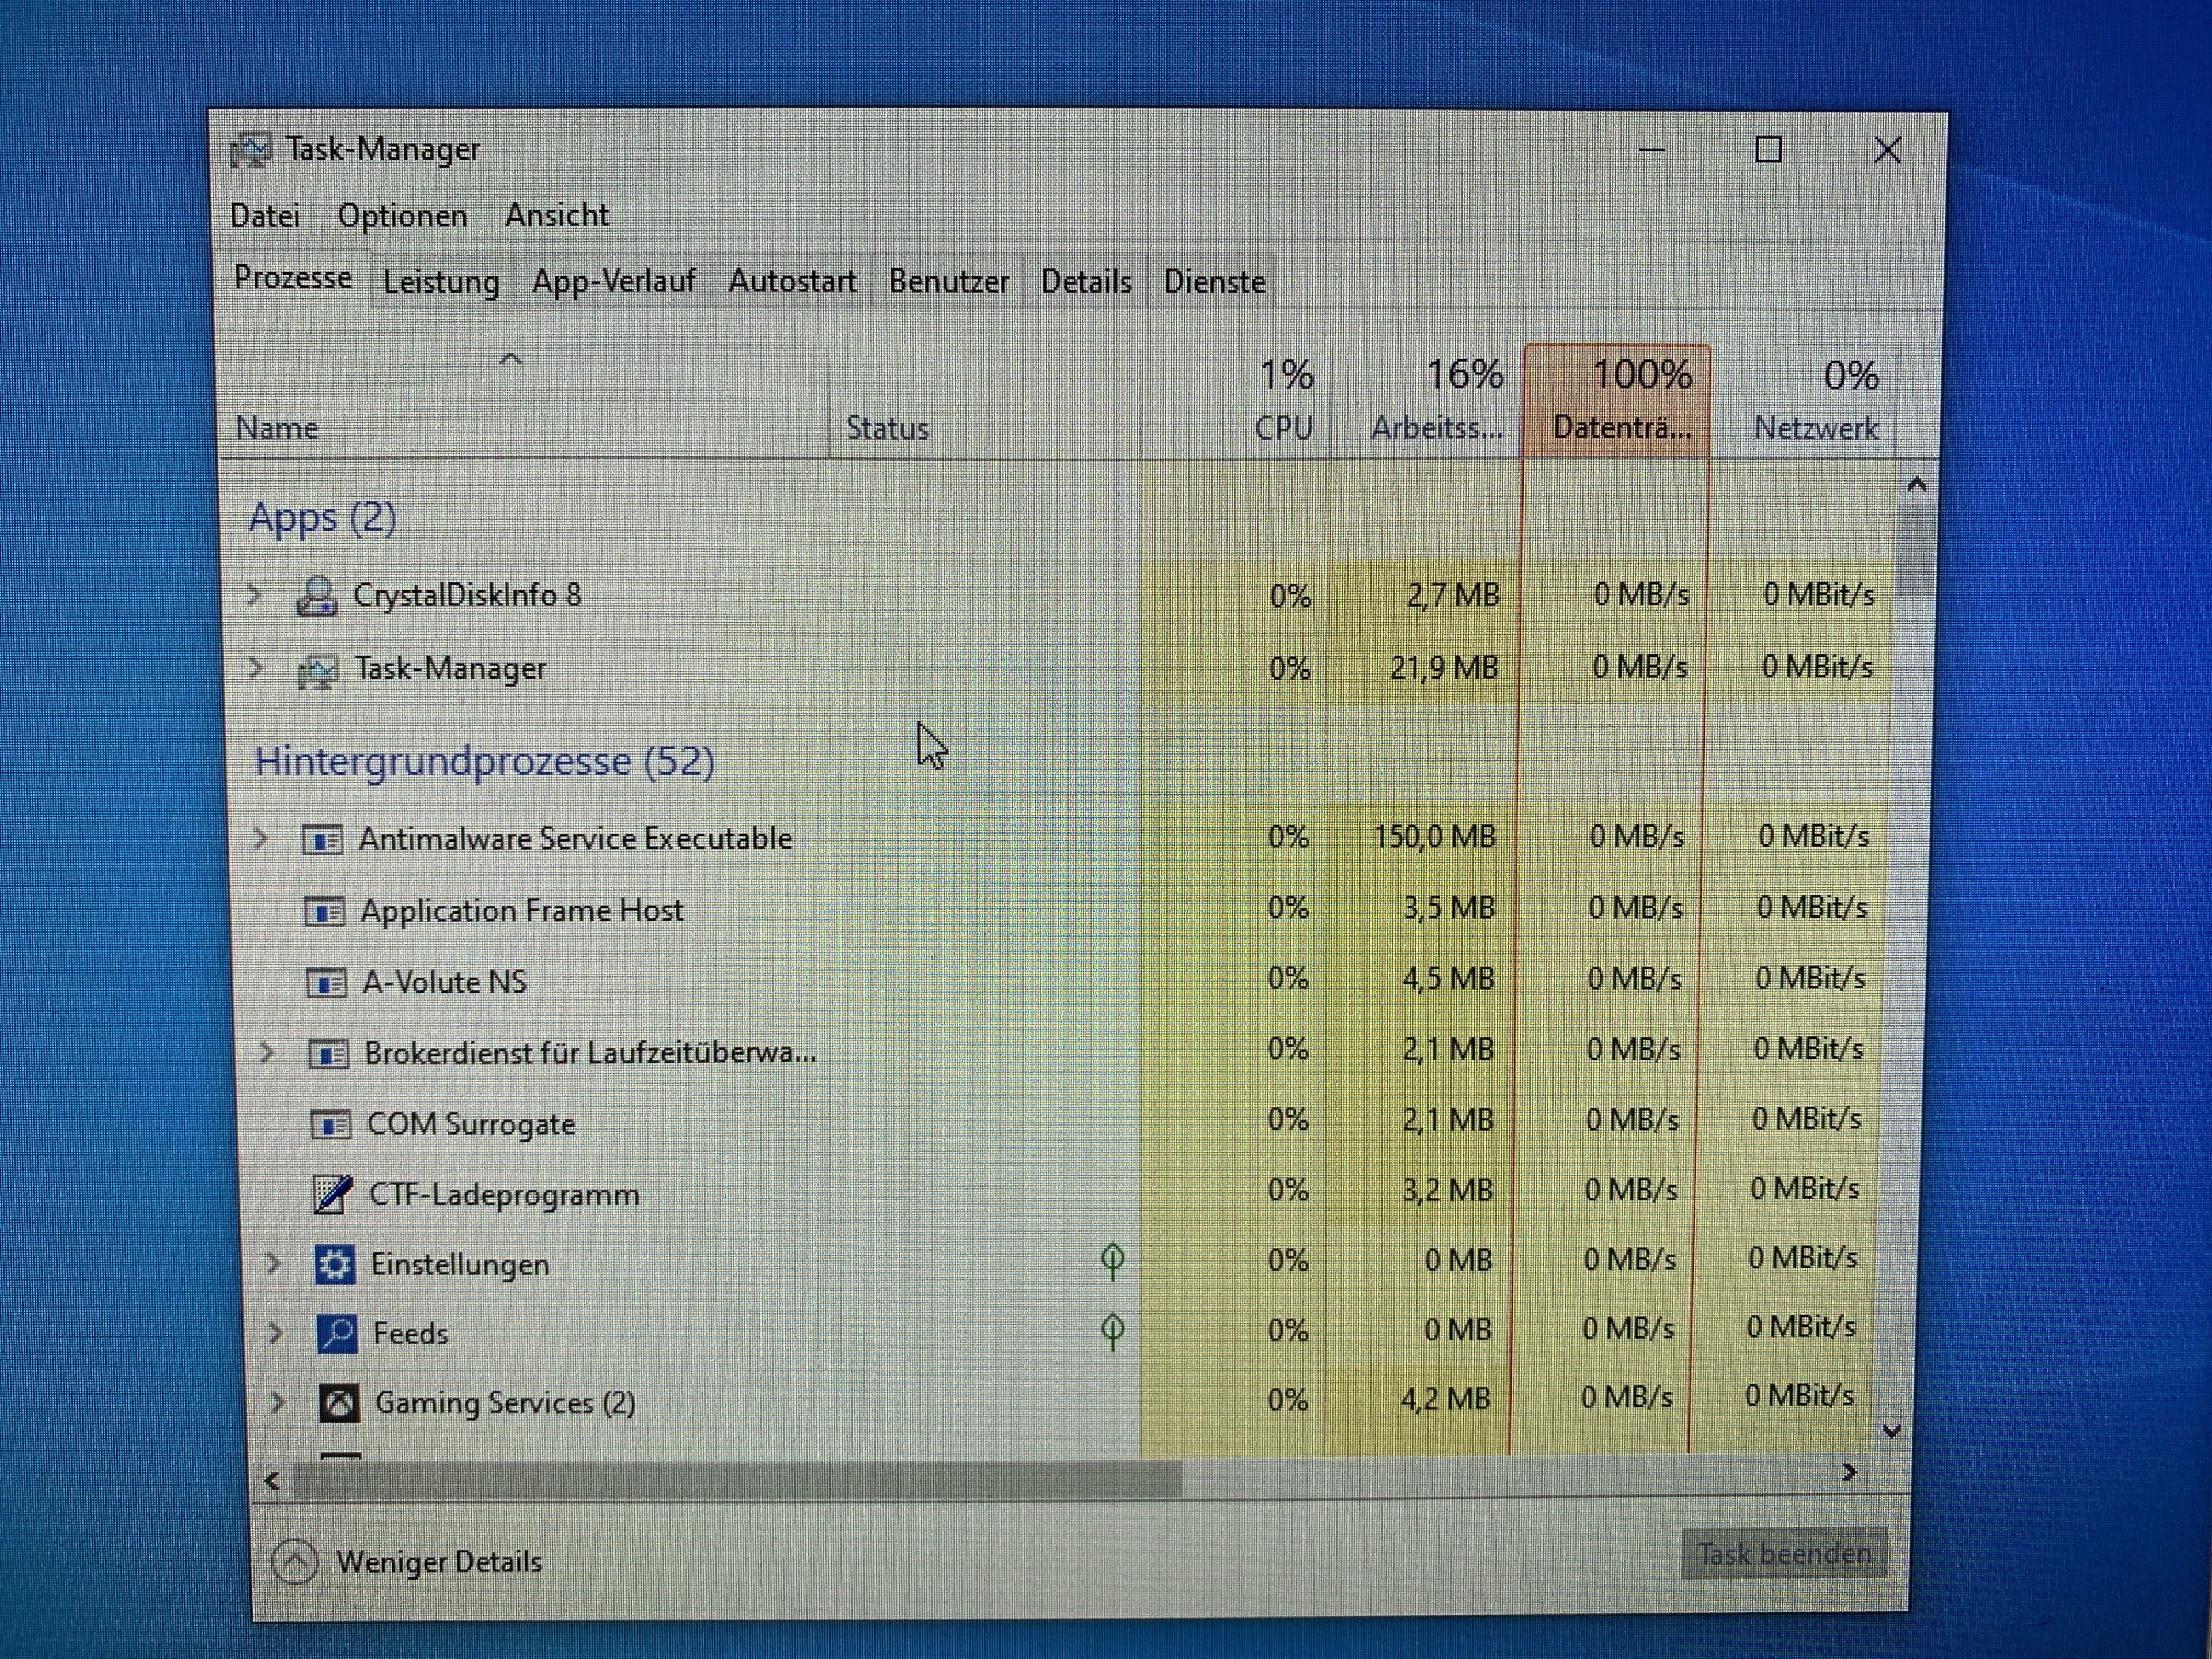2212x1659 pixels.
Task: Open the Autostart tab
Action: tap(792, 282)
